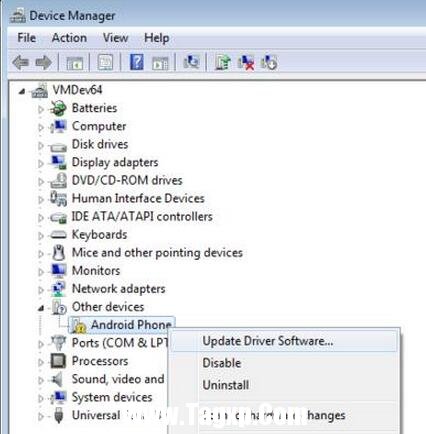426x434 pixels.
Task: Open the File menu
Action: [x=26, y=38]
